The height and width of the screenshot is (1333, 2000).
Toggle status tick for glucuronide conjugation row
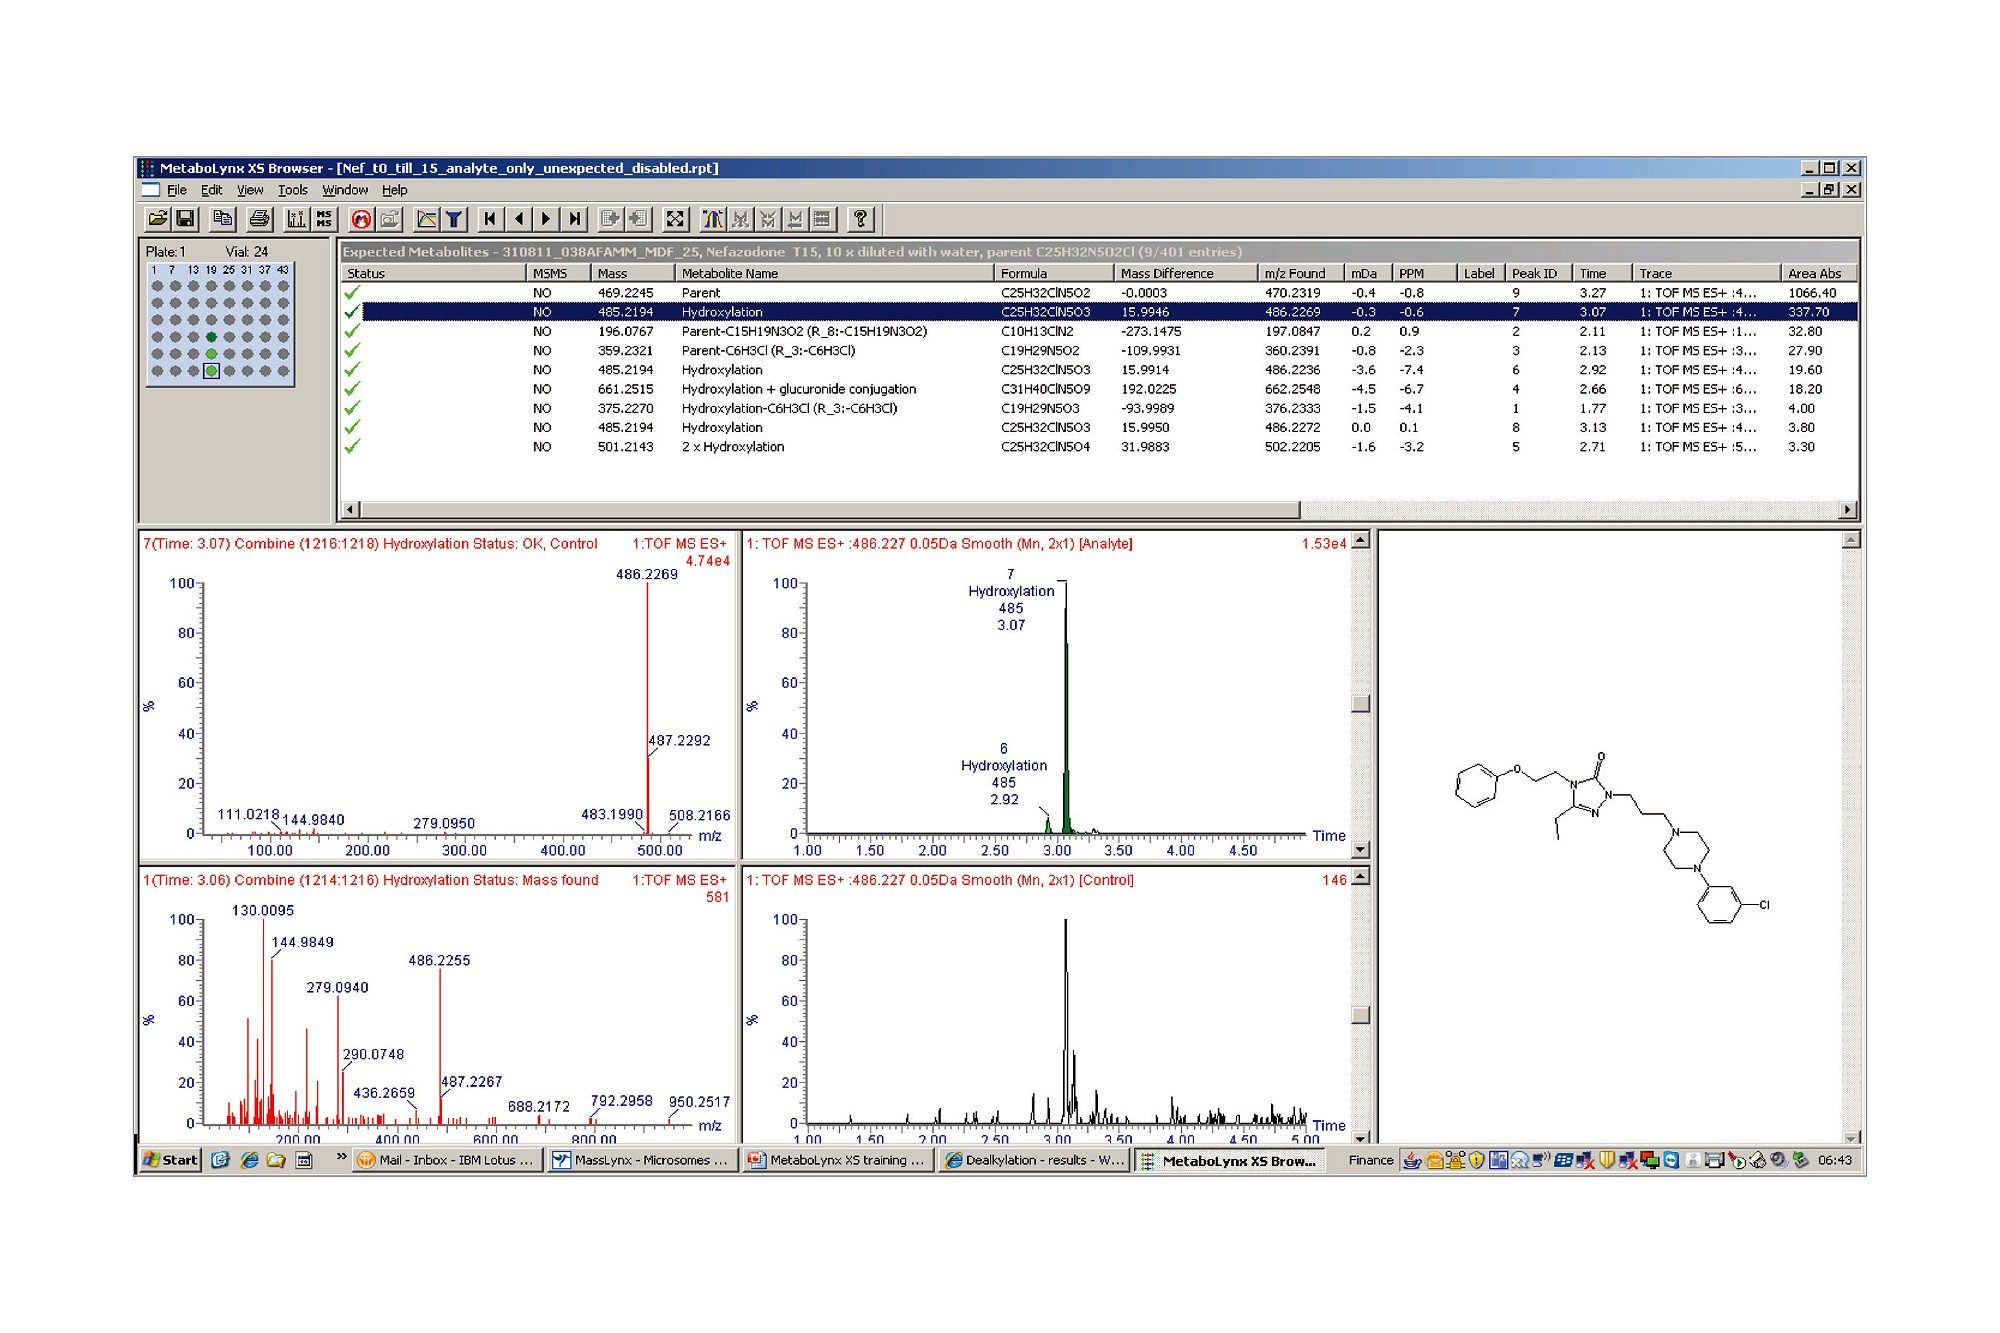coord(352,389)
